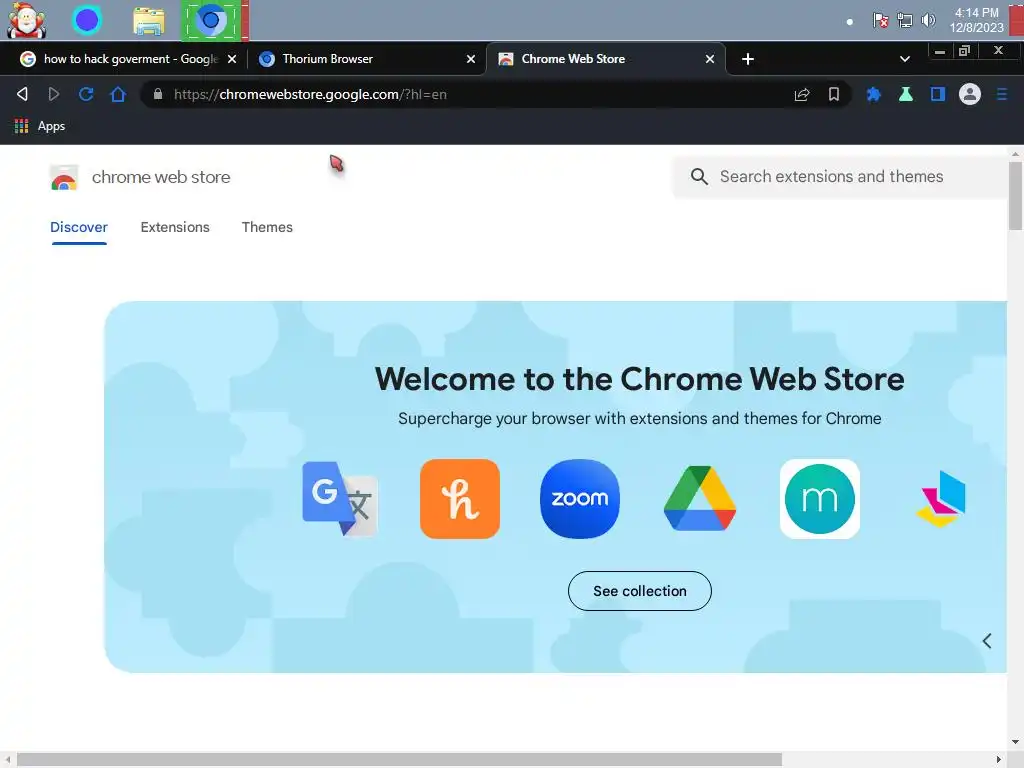Open the Apps bookmark shortcut
The height and width of the screenshot is (768, 1024).
(x=40, y=126)
